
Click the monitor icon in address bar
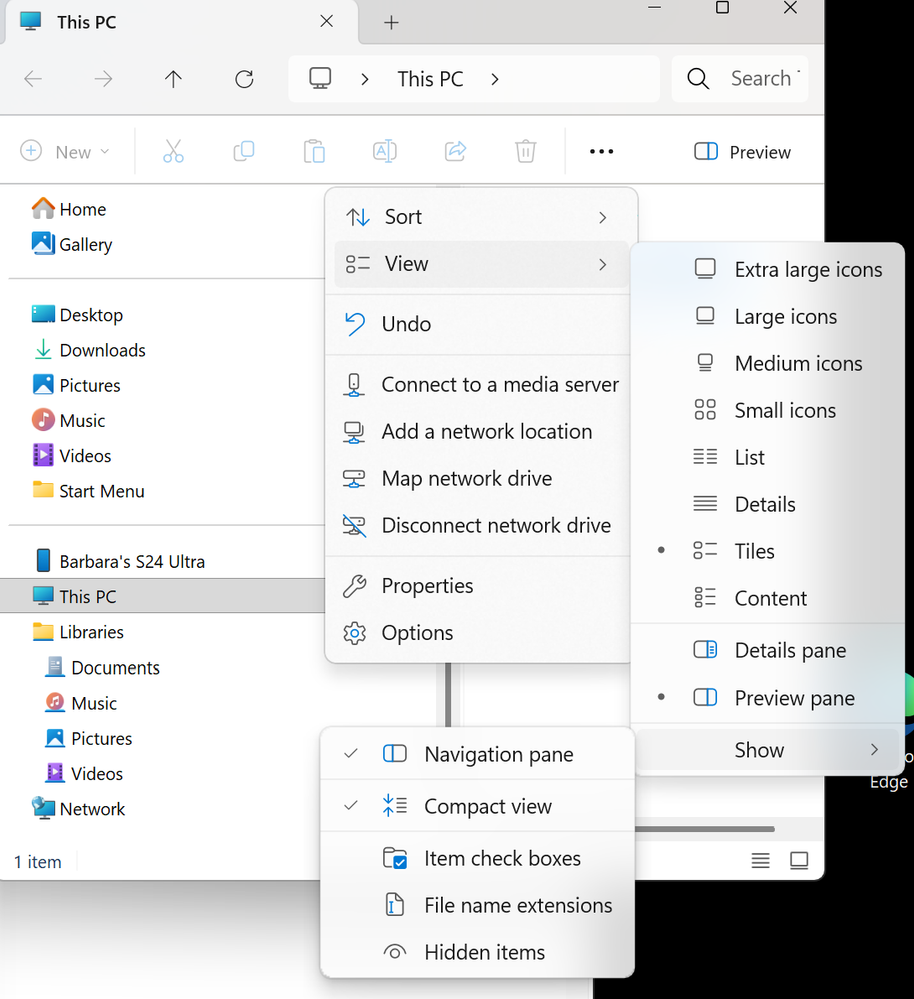[320, 78]
